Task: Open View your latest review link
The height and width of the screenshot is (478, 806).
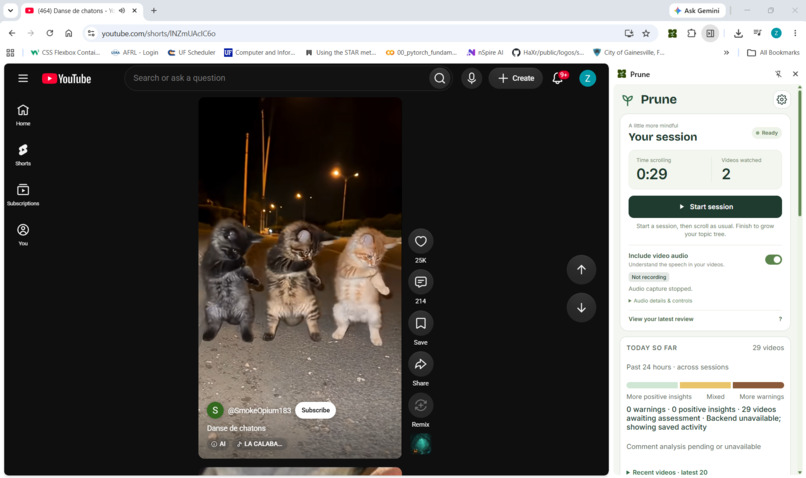Action: (x=661, y=319)
